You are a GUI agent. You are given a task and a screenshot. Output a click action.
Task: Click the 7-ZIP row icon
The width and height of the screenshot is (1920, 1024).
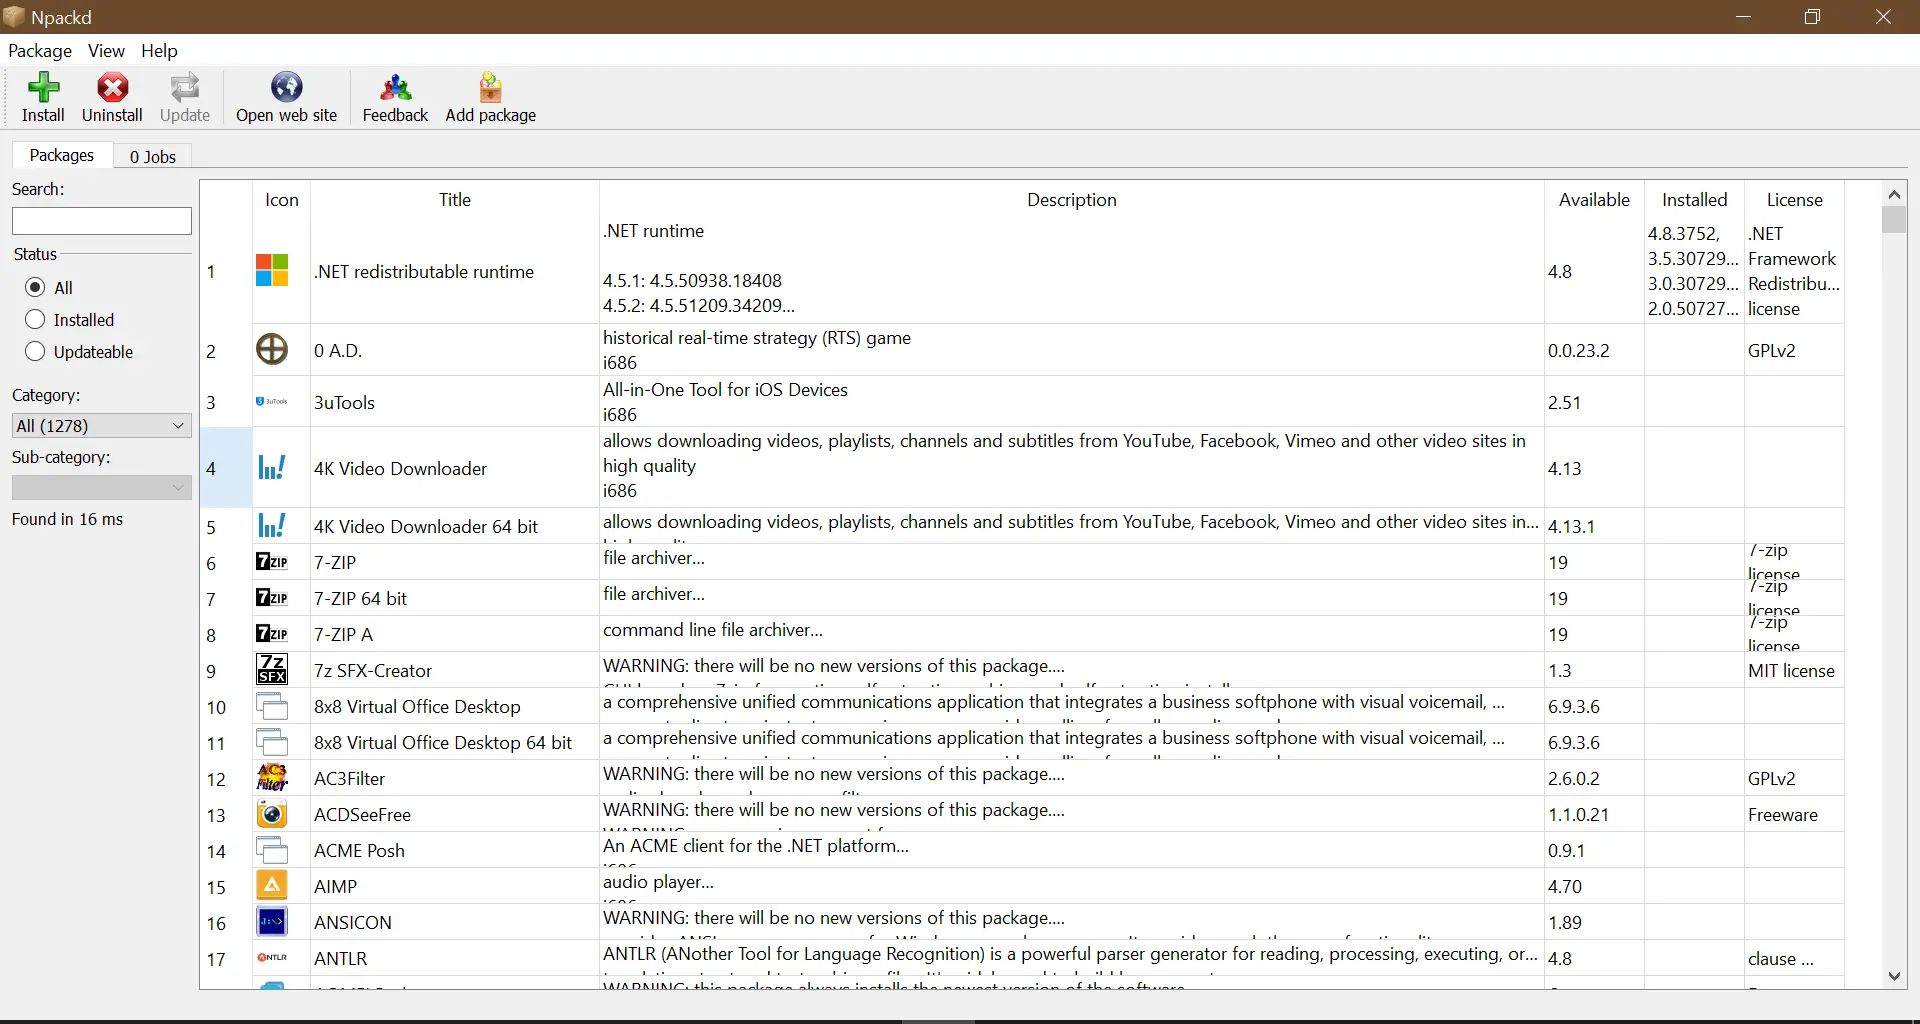[272, 562]
